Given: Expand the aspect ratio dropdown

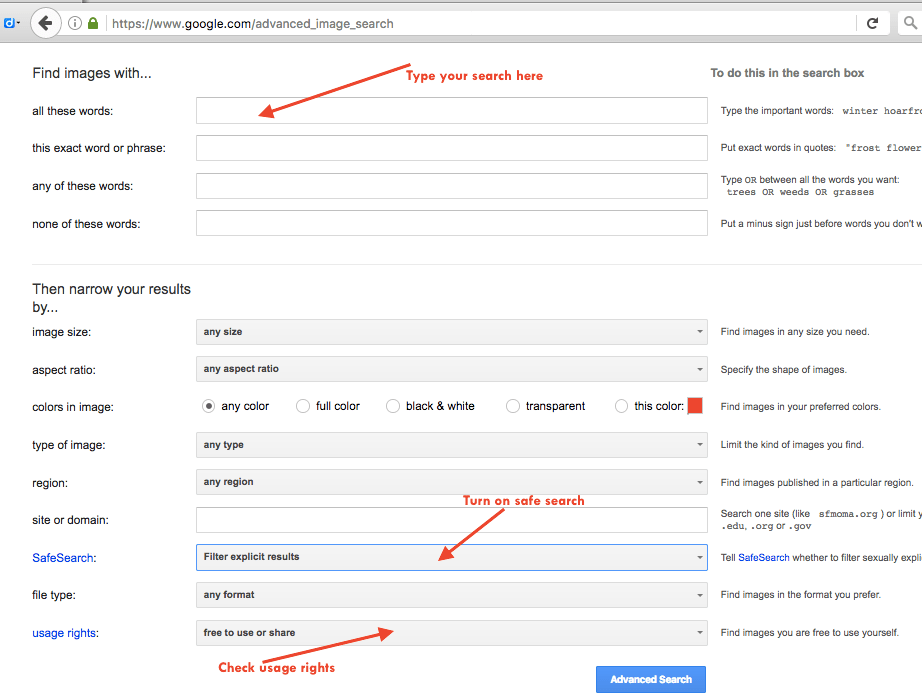Looking at the screenshot, I should [451, 369].
